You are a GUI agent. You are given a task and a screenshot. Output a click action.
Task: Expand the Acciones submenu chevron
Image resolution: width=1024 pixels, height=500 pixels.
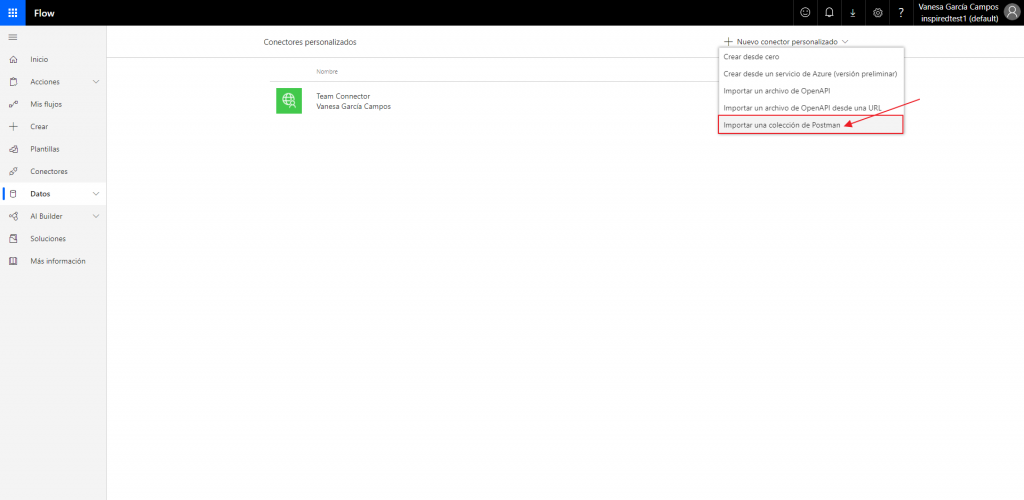[96, 82]
